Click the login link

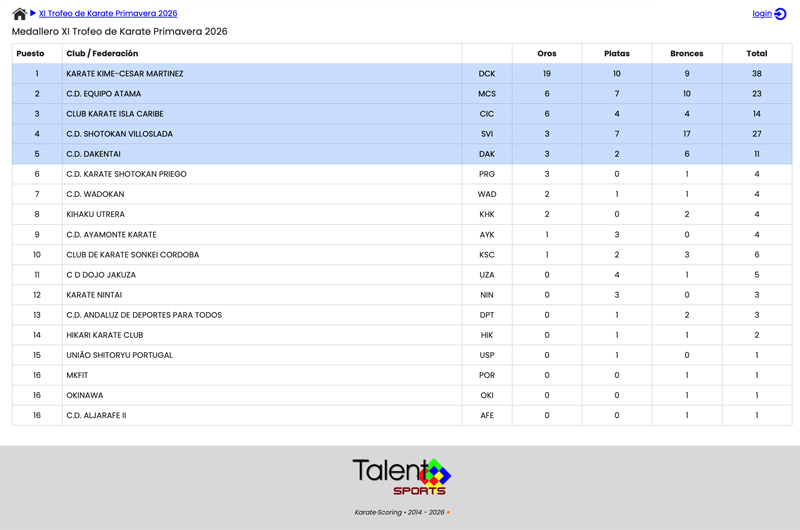point(762,14)
